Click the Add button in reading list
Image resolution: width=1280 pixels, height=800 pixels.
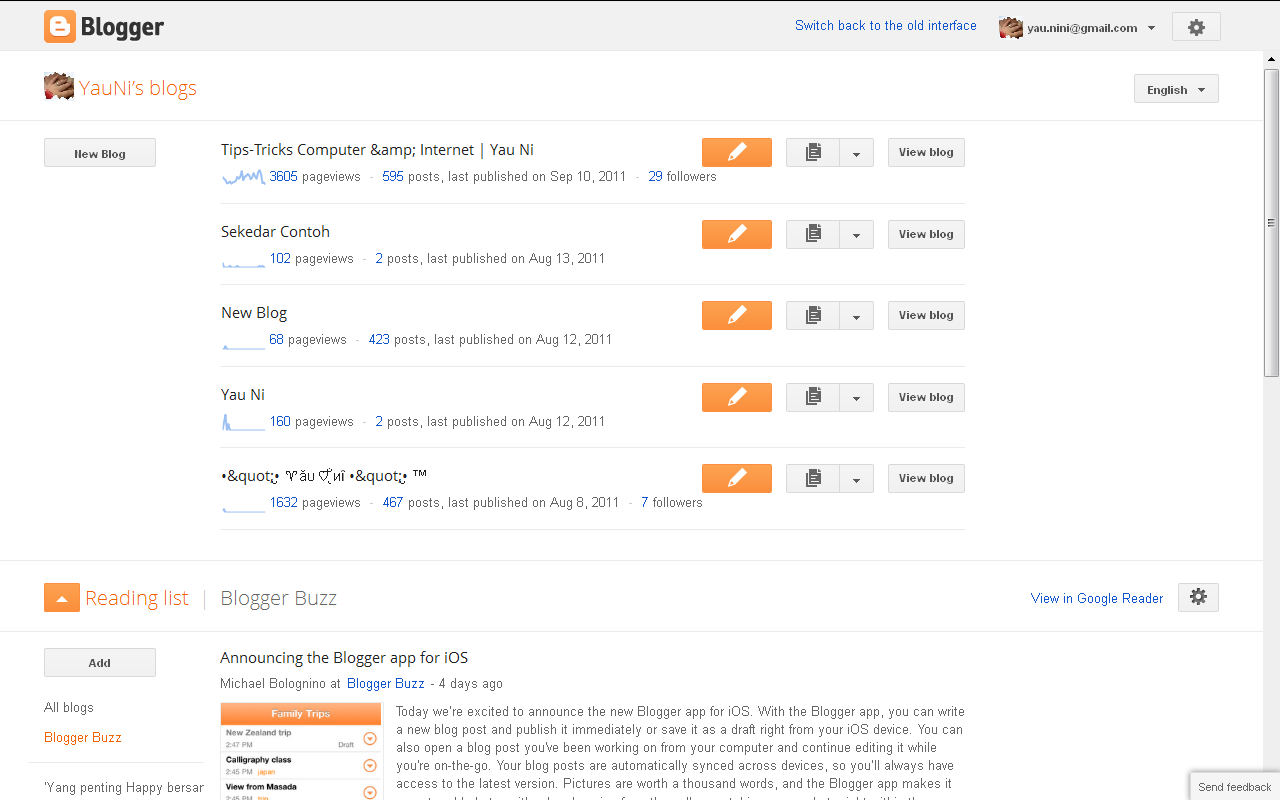pyautogui.click(x=100, y=662)
